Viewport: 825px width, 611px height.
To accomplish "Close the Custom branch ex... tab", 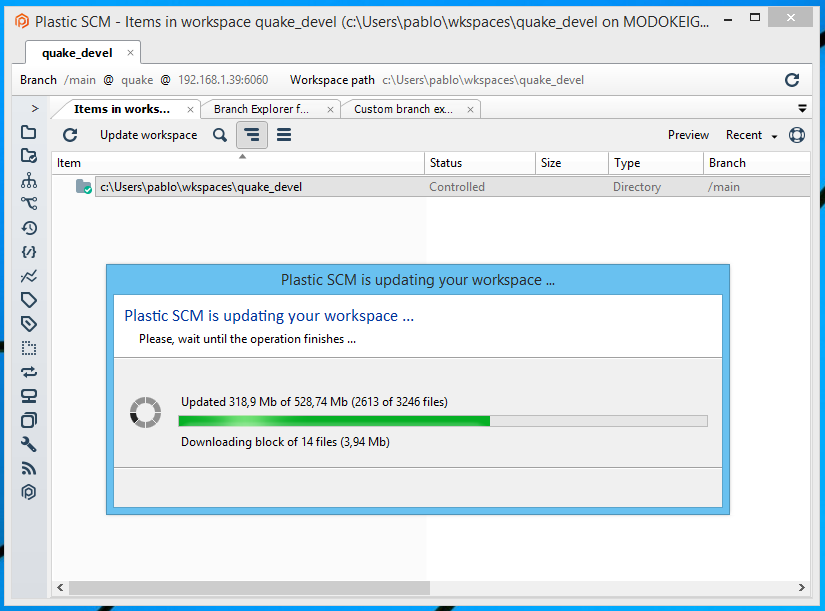I will coord(470,109).
